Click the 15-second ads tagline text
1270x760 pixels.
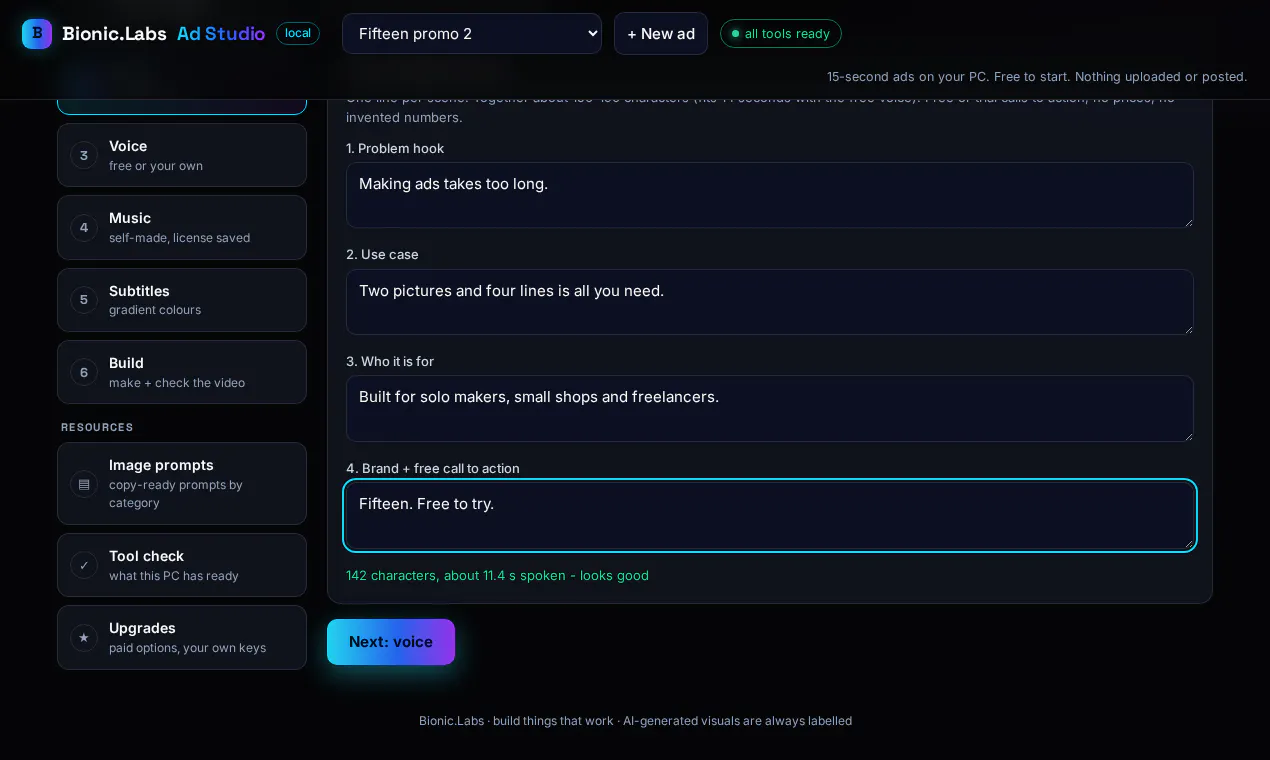point(1037,76)
